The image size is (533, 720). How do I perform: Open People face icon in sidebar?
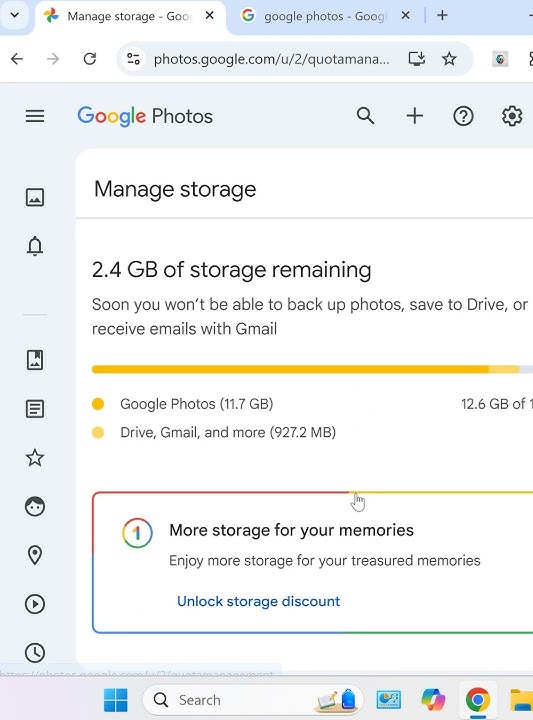click(35, 506)
